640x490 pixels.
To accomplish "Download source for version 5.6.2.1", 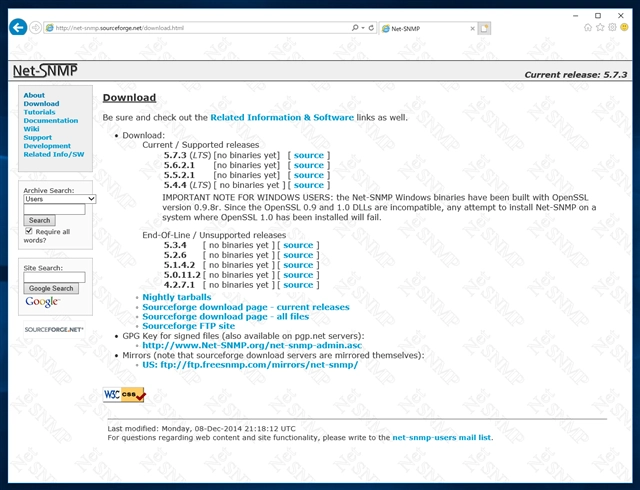I will pyautogui.click(x=309, y=165).
